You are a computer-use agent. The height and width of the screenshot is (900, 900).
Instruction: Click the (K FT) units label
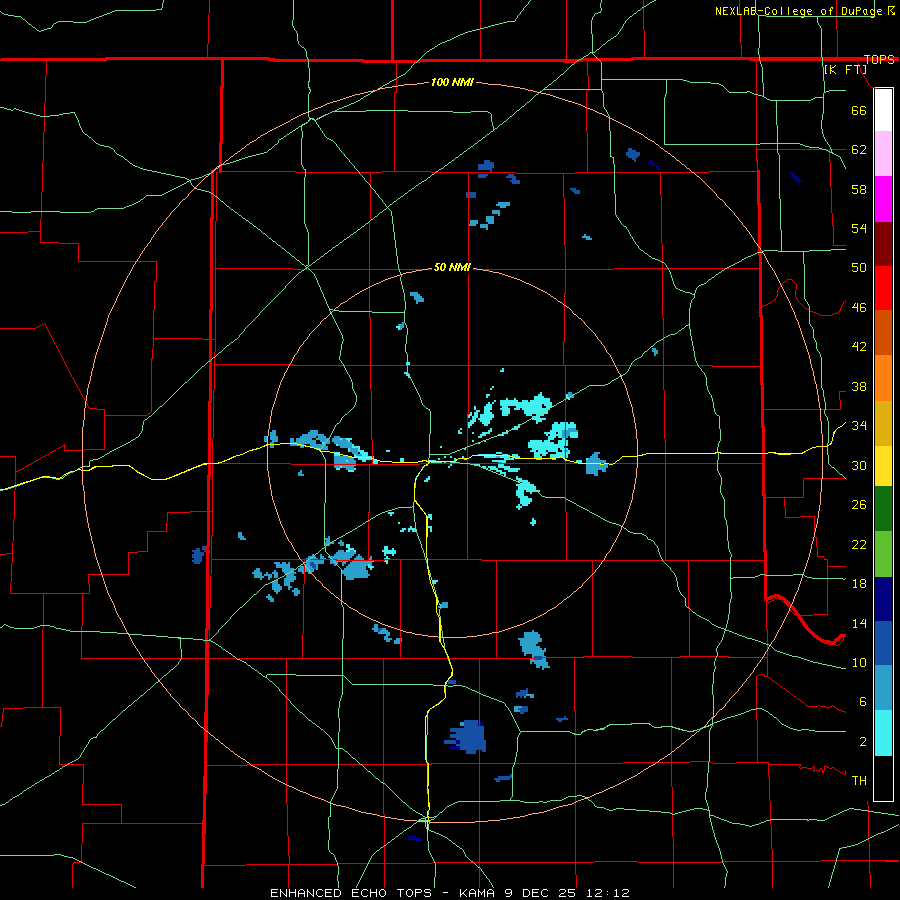click(x=845, y=69)
